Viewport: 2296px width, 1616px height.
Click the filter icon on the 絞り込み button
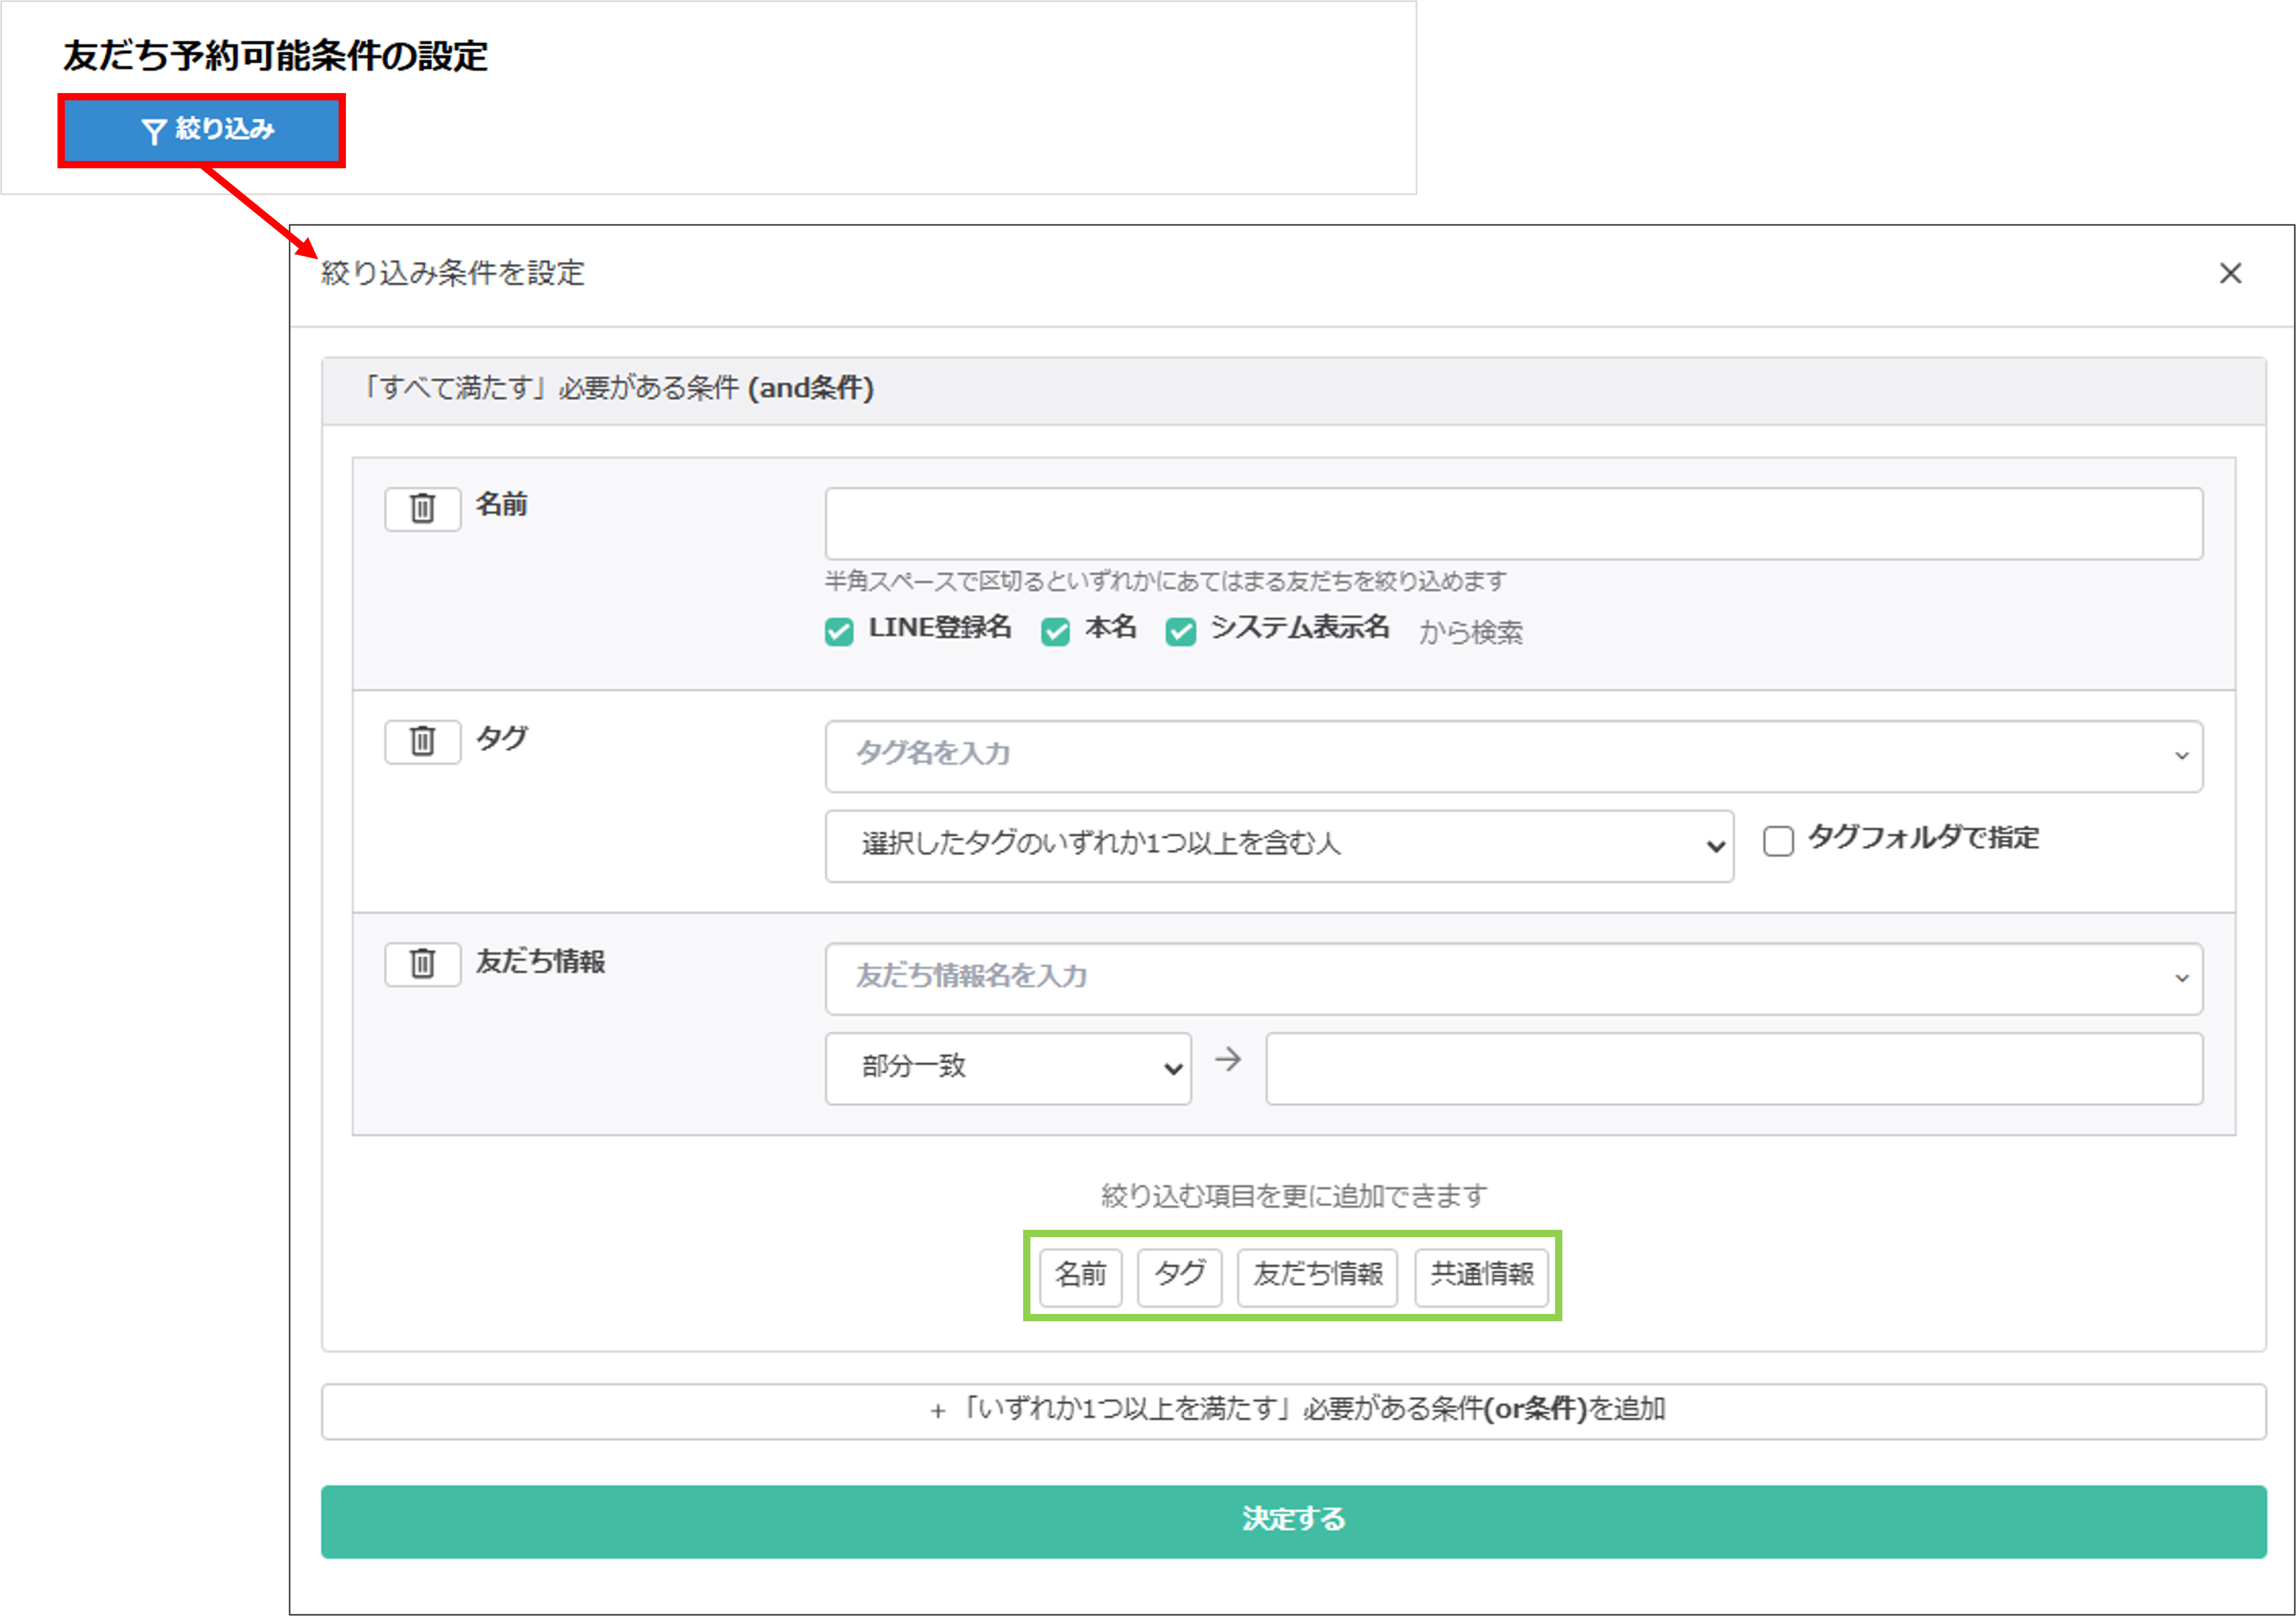point(155,130)
